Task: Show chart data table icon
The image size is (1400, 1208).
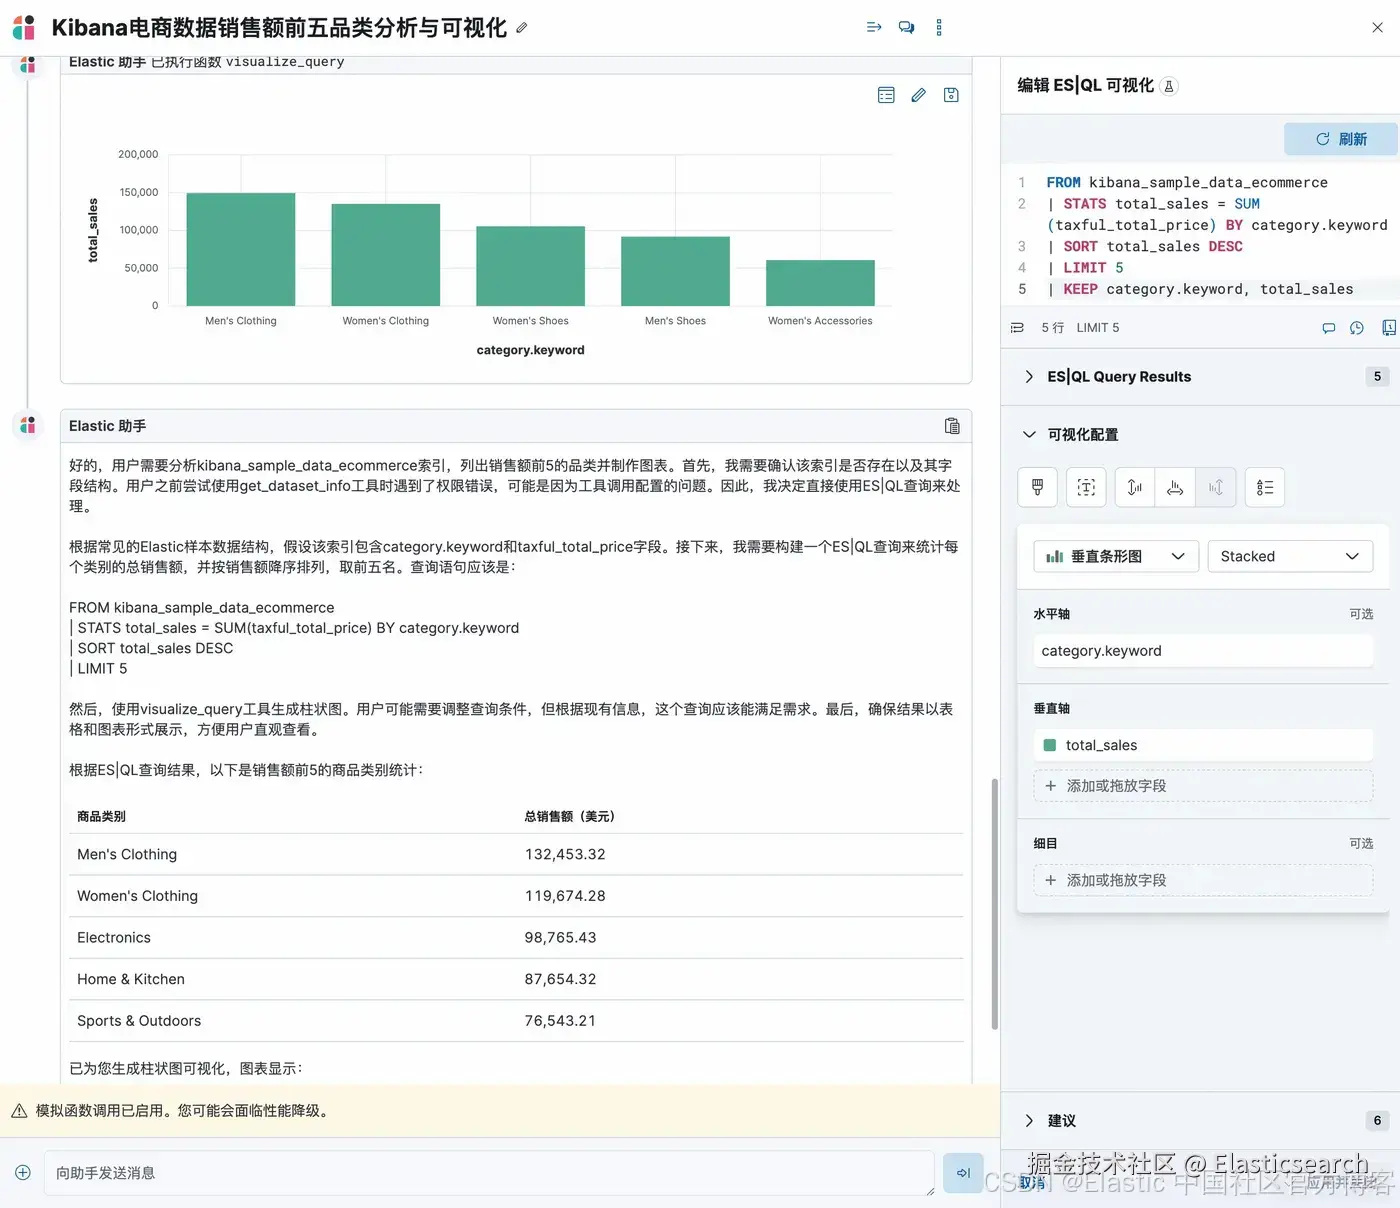Action: pos(886,95)
